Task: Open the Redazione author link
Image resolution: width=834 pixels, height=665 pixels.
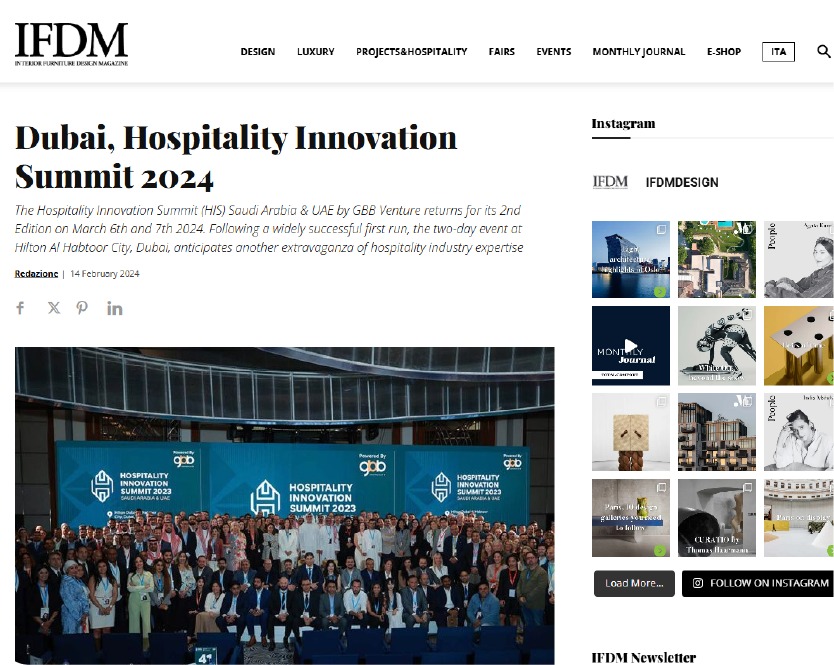Action: pos(36,273)
